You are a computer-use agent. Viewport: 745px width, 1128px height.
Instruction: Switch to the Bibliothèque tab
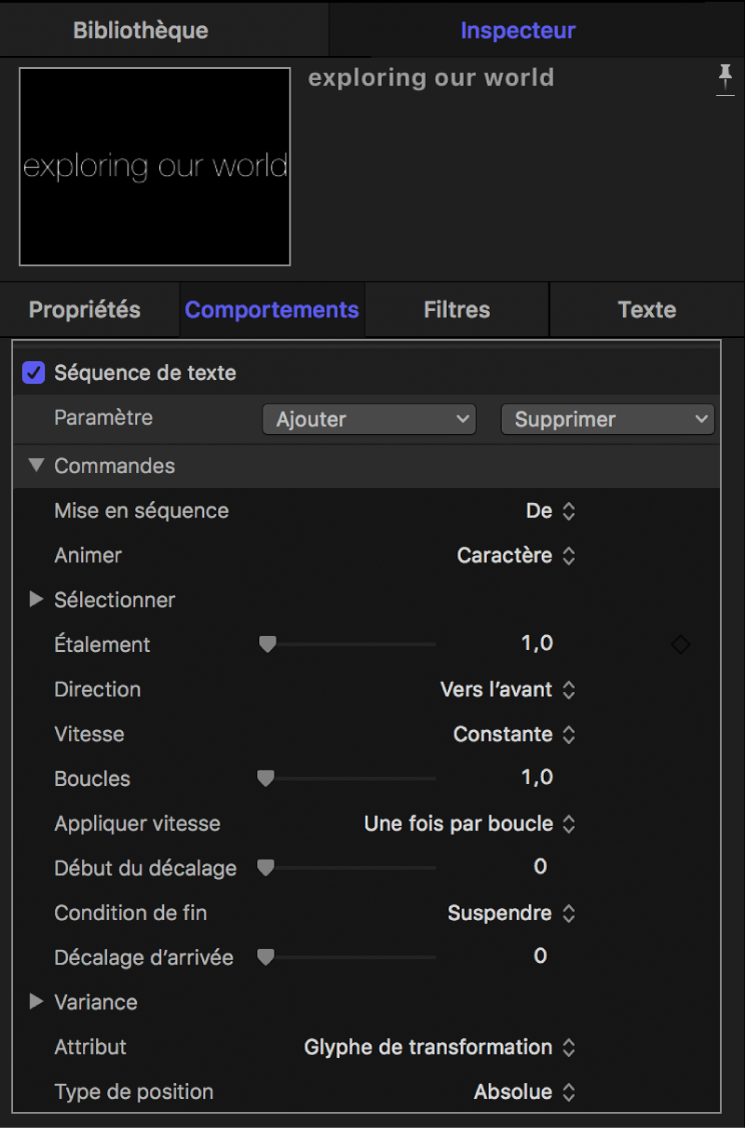click(140, 30)
